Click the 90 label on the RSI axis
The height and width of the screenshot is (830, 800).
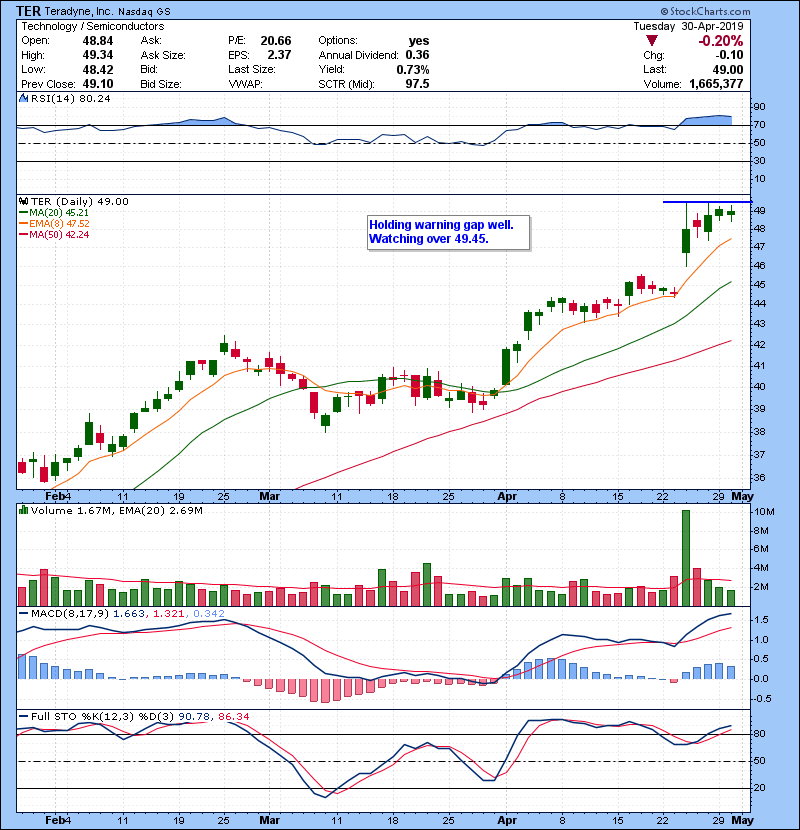point(759,106)
